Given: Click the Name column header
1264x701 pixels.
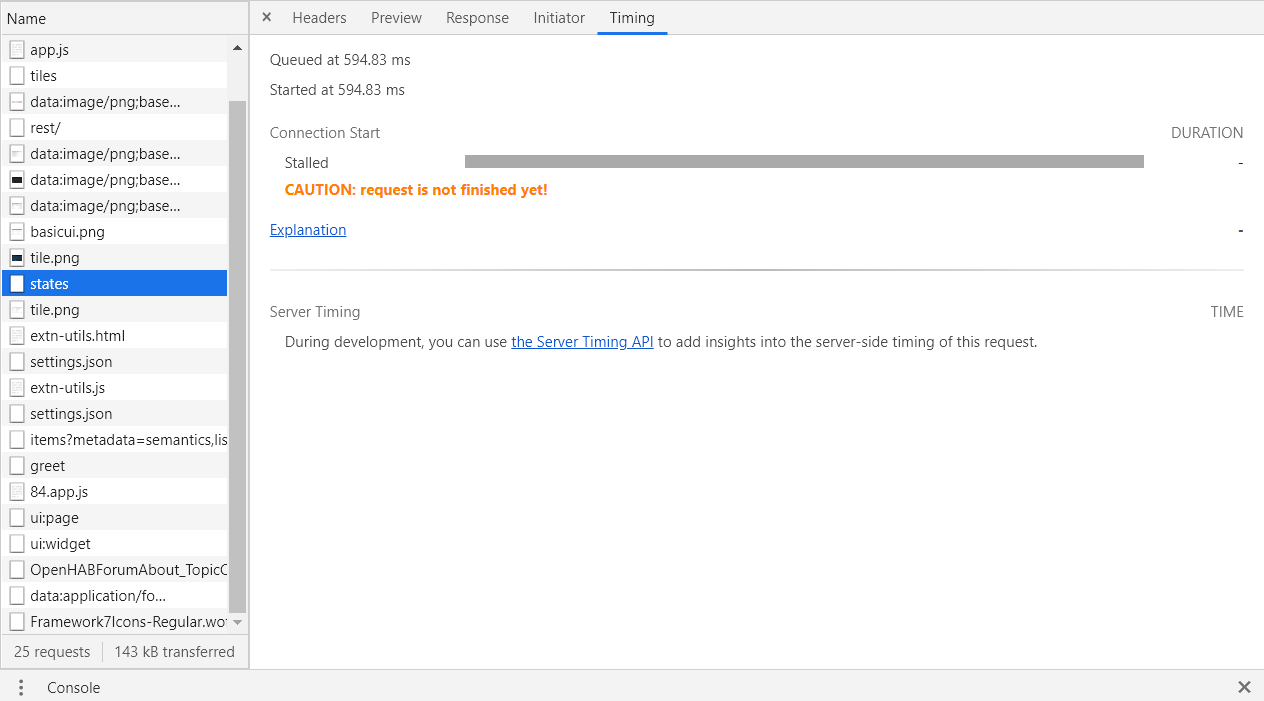Looking at the screenshot, I should [26, 19].
